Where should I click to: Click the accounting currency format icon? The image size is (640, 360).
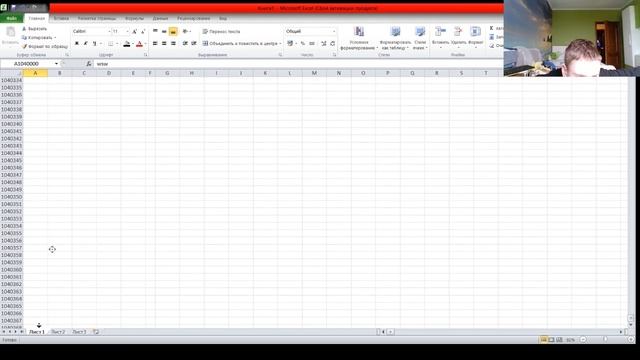tap(290, 43)
